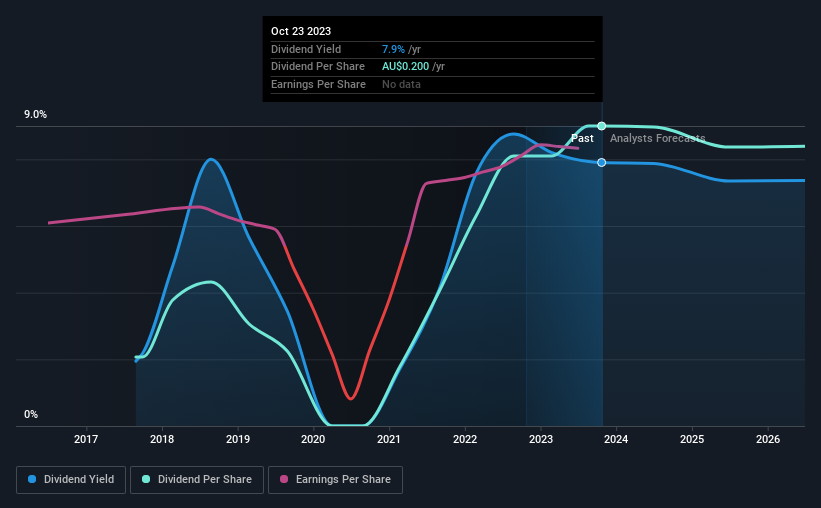Click the tooltip 'Earnings Per Share' row label

[x=318, y=84]
